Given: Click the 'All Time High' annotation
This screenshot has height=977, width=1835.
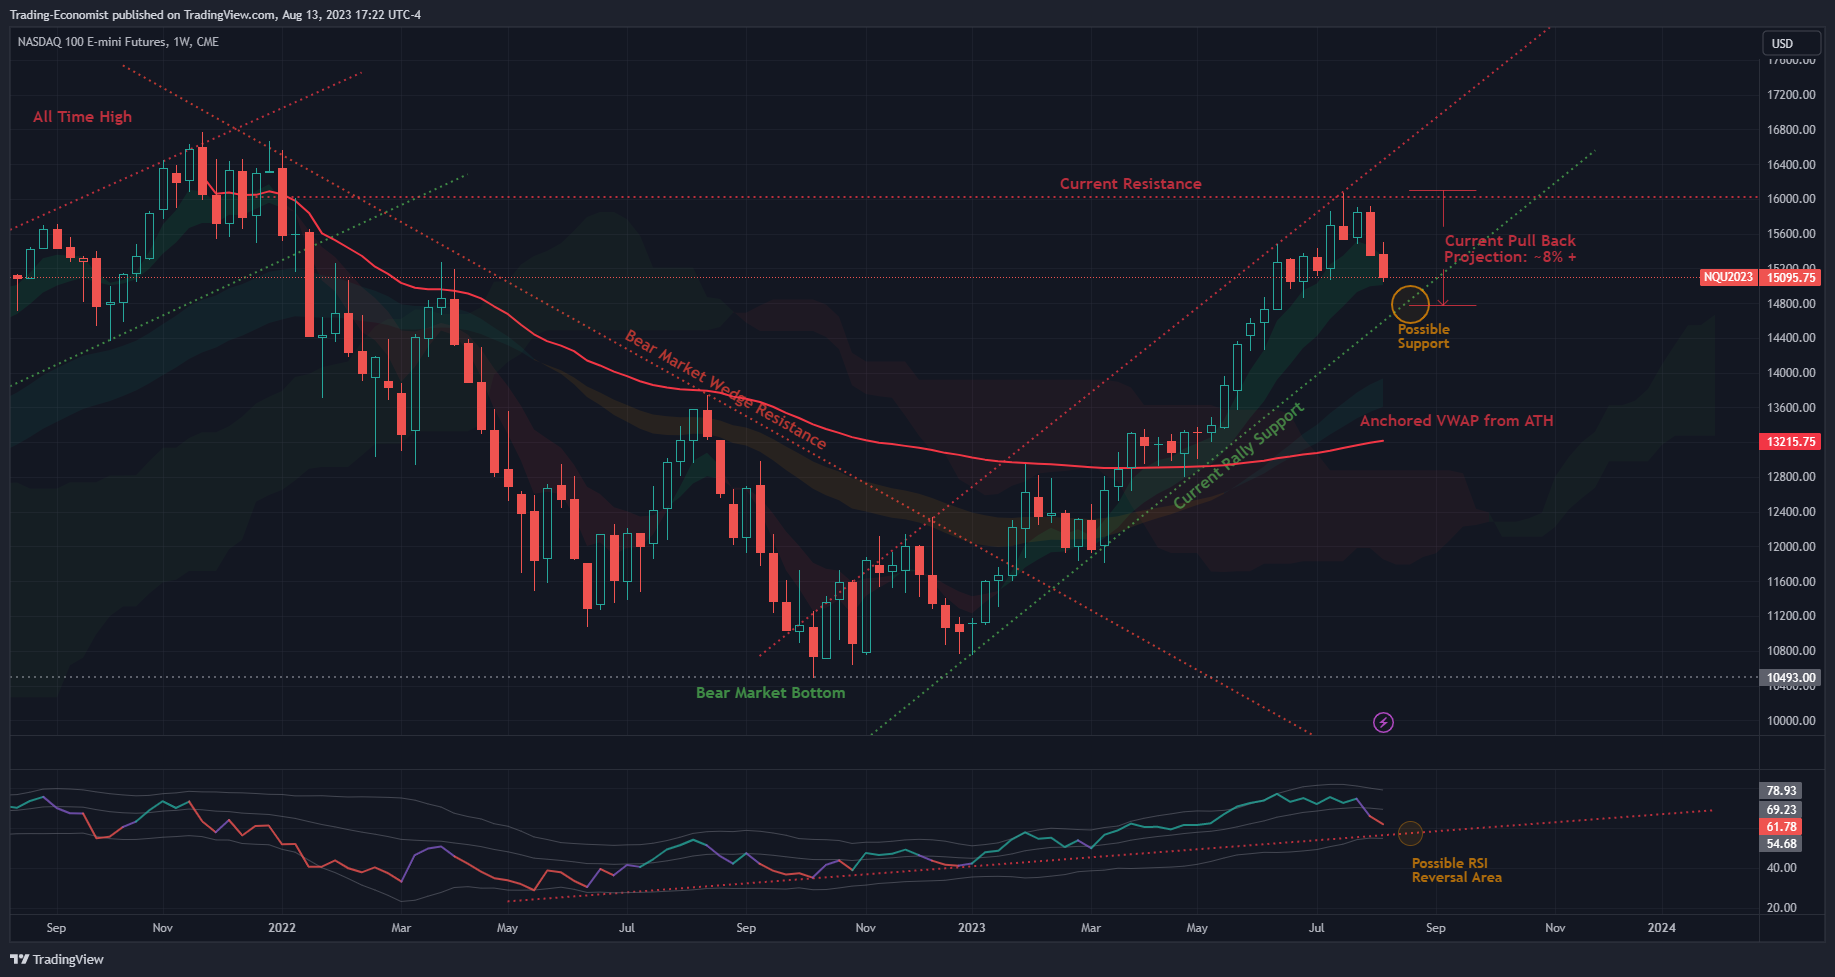Looking at the screenshot, I should click(82, 116).
